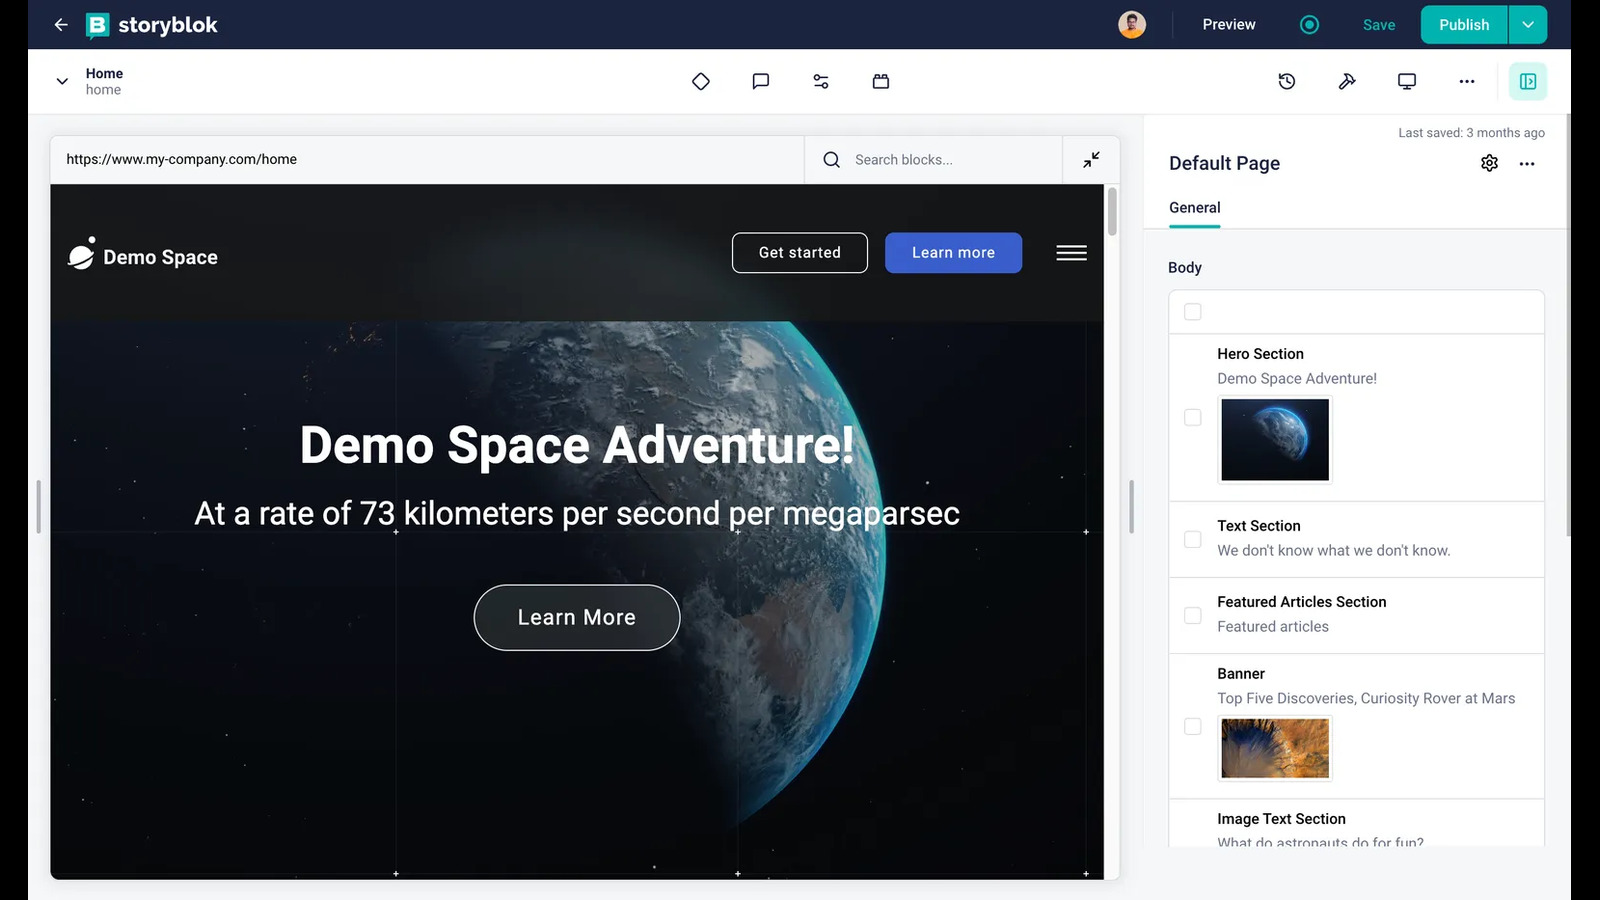Click the magnifier icon in Search blocks

[x=831, y=159]
